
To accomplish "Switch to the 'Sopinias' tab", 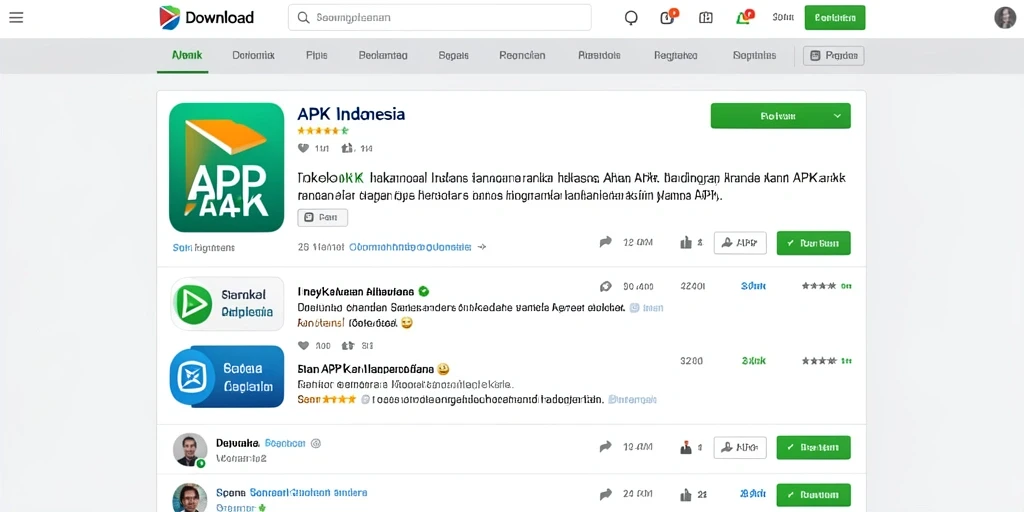I will click(754, 56).
